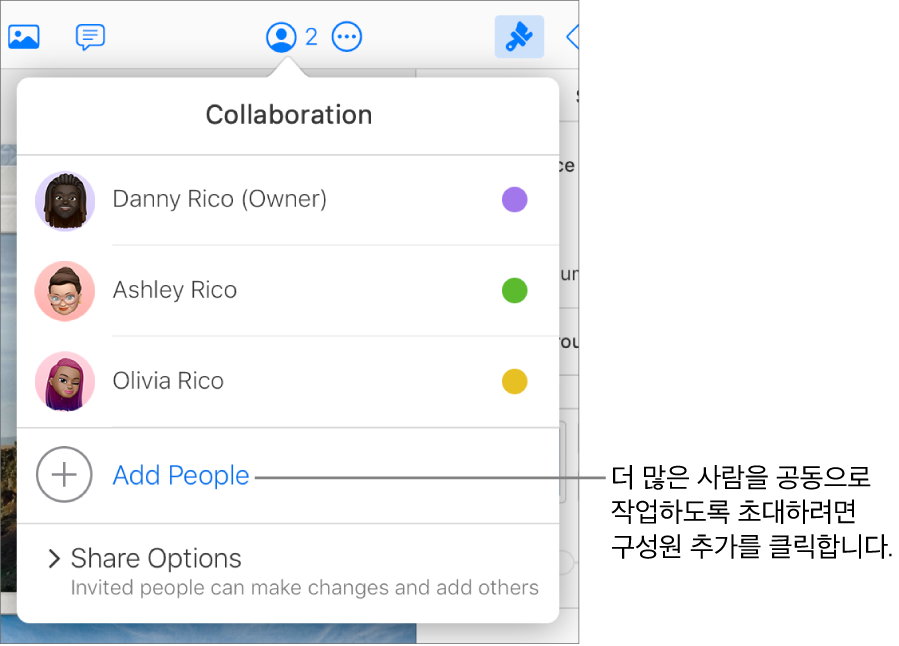Click Danny Rico's avatar

point(65,201)
